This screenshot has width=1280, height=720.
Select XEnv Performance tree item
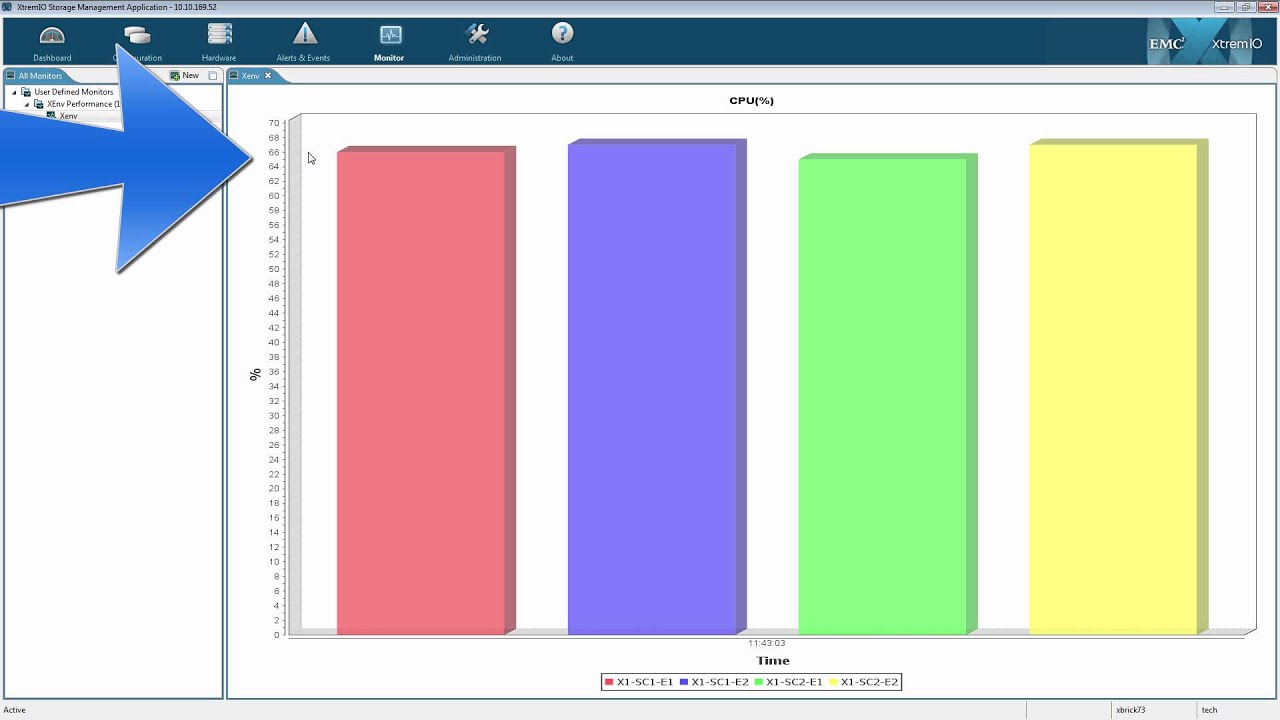tap(84, 104)
